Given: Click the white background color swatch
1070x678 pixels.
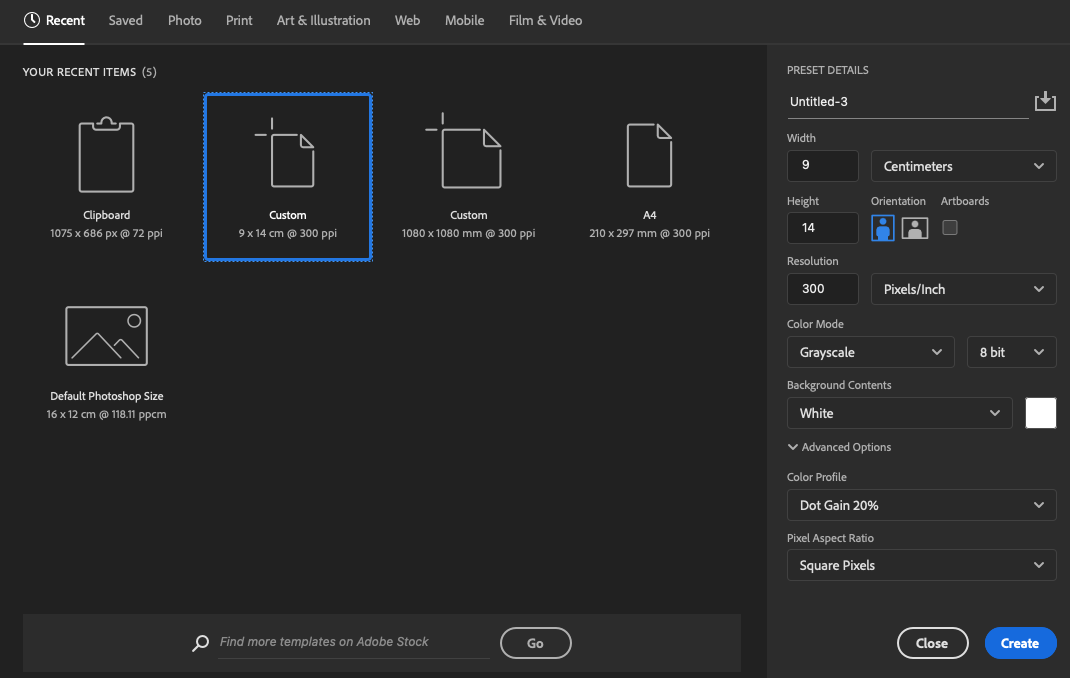Looking at the screenshot, I should (x=1041, y=413).
